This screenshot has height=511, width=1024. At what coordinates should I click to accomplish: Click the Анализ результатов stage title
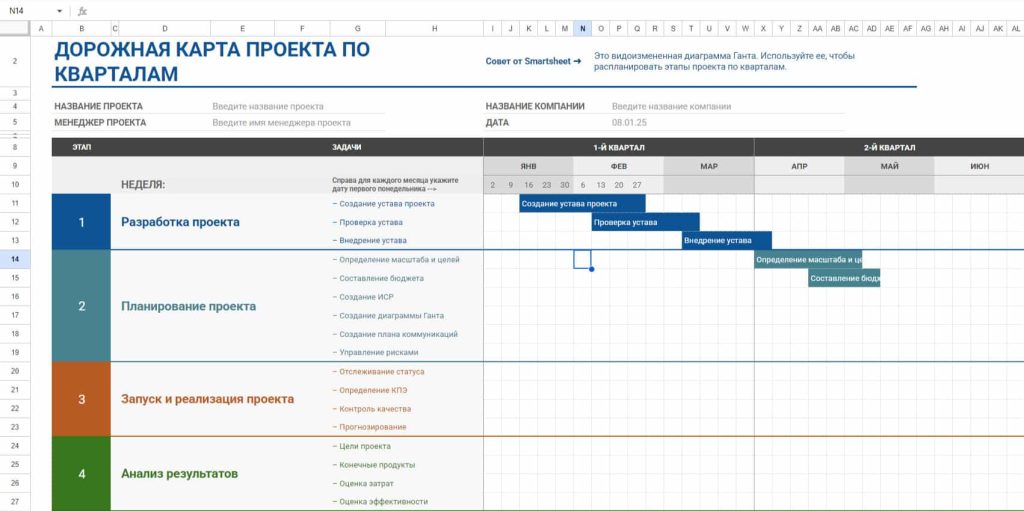[179, 473]
